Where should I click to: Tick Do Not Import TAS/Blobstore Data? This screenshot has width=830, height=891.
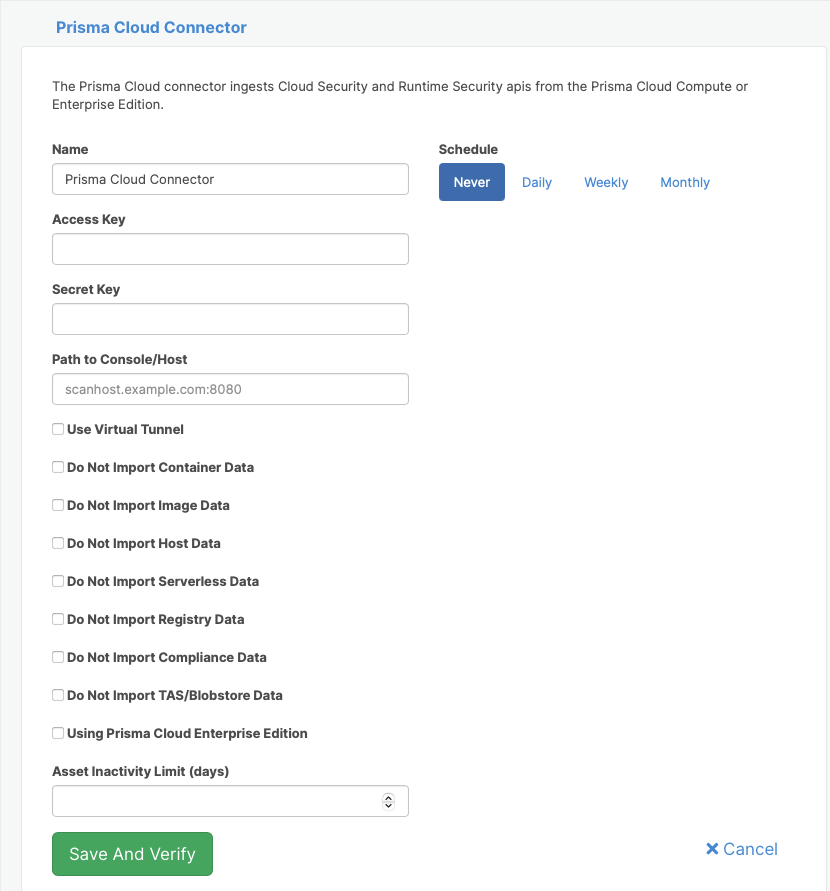tap(58, 695)
